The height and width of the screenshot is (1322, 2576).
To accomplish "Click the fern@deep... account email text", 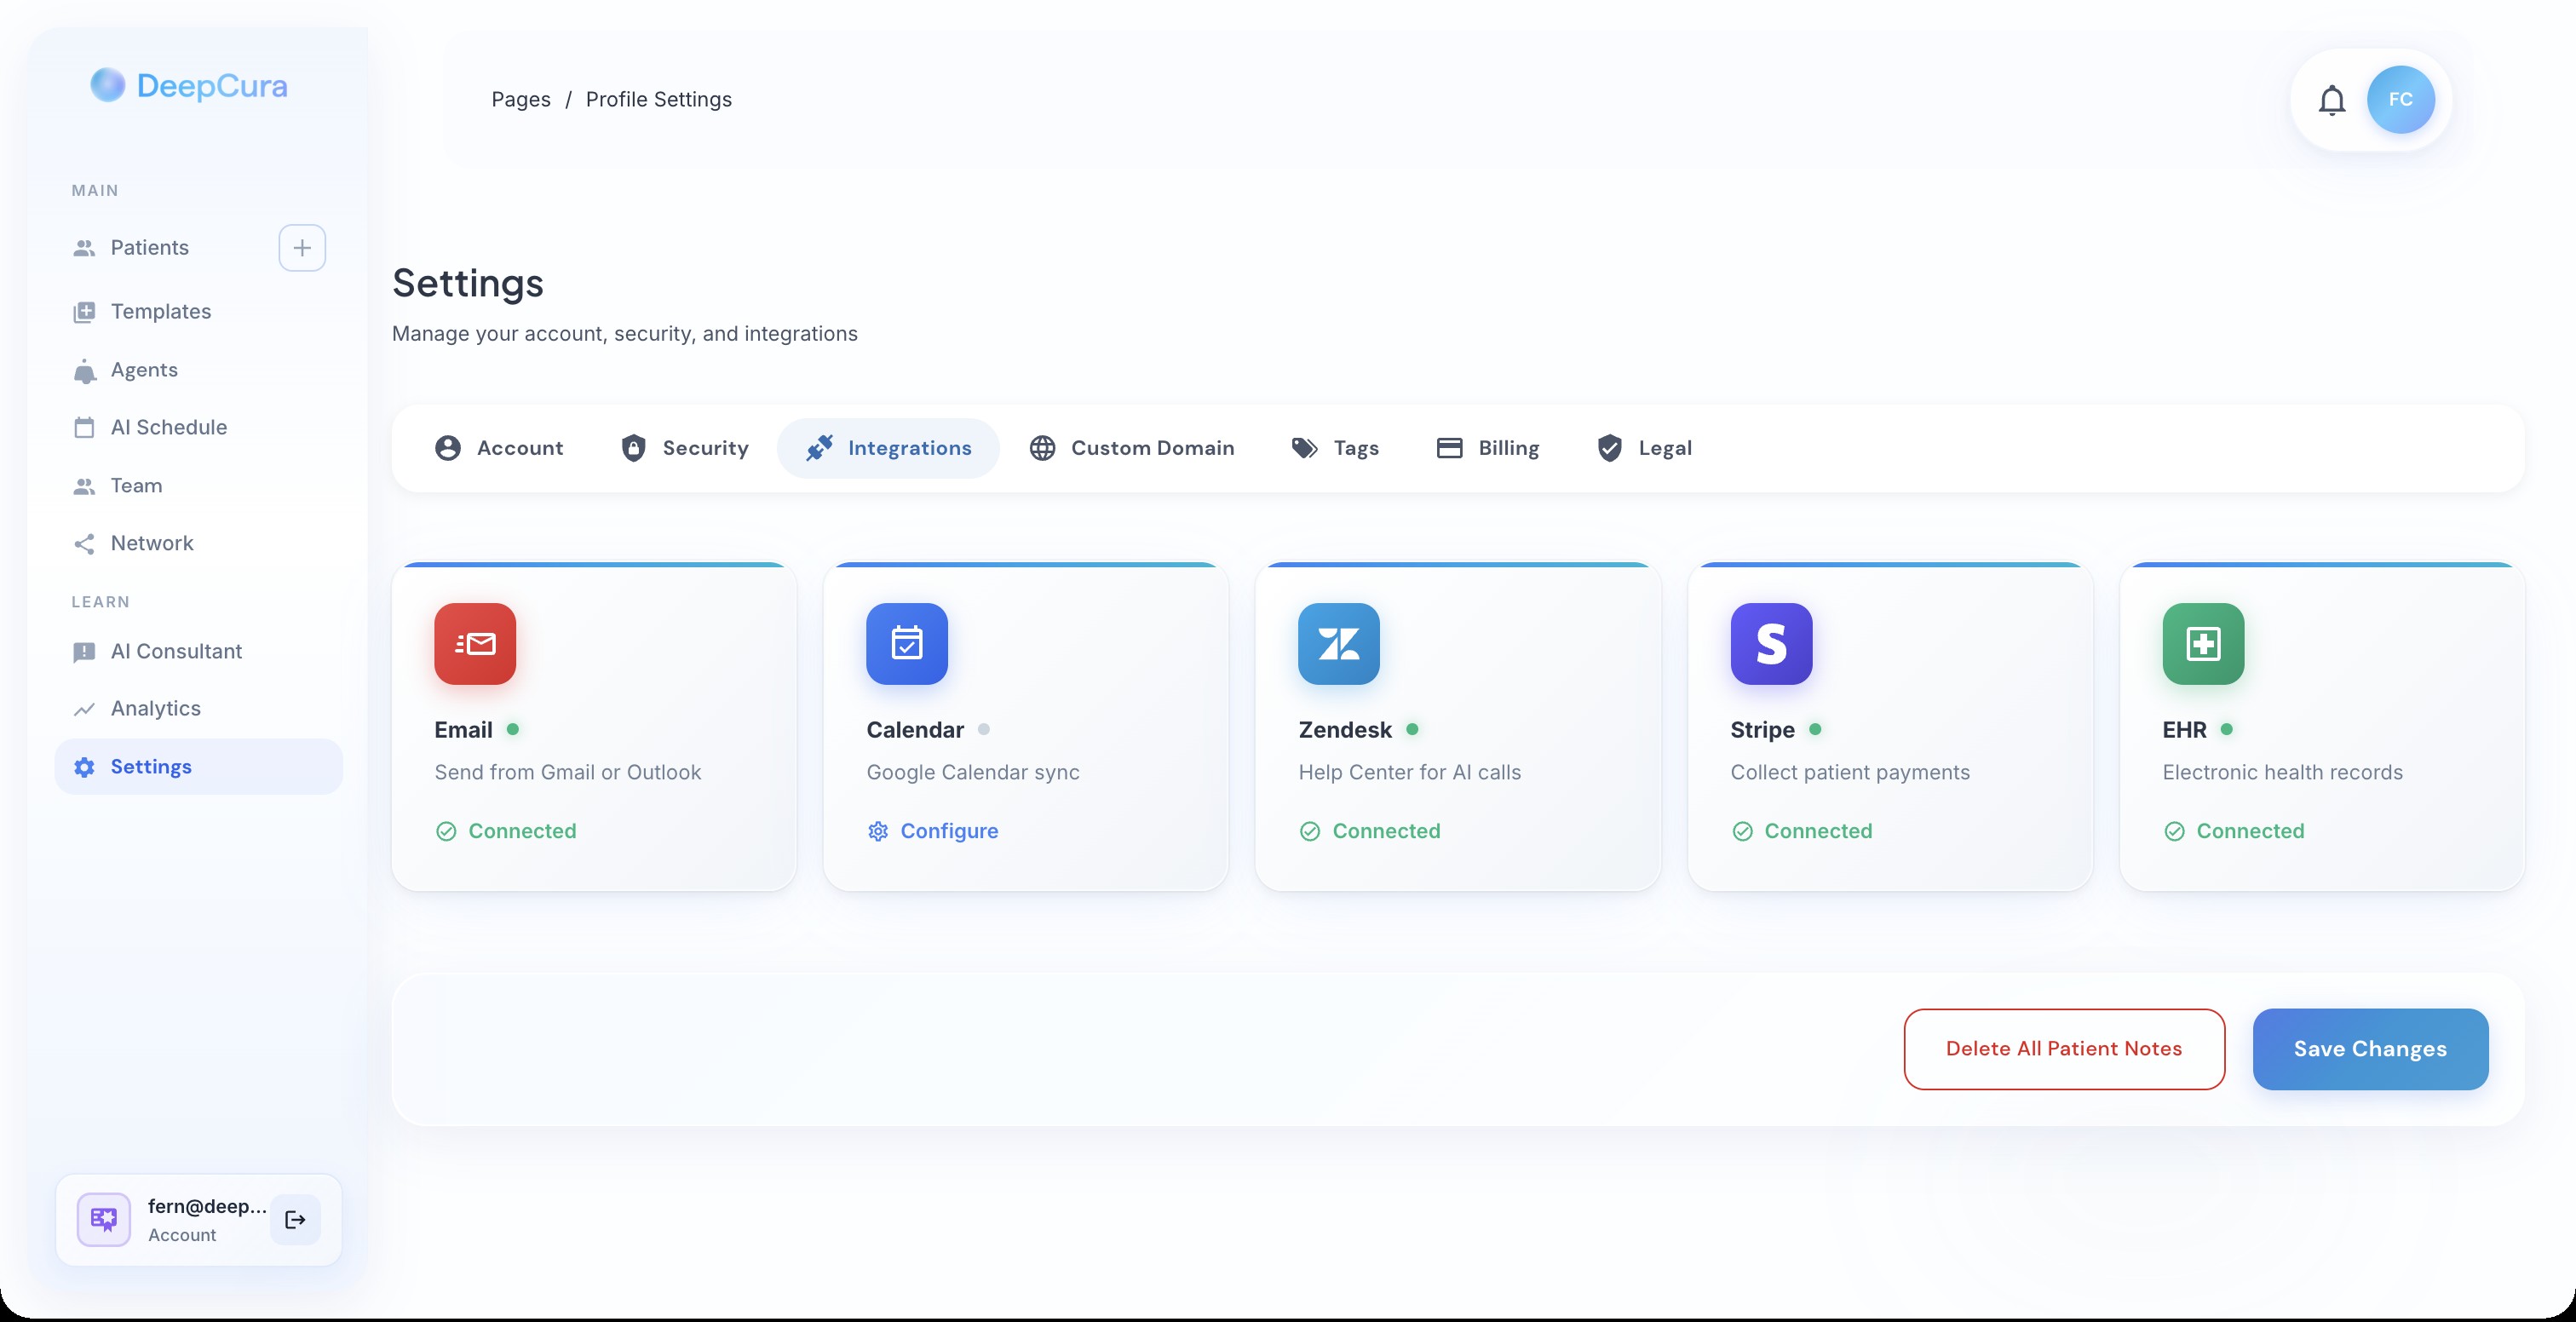I will click(x=207, y=1207).
